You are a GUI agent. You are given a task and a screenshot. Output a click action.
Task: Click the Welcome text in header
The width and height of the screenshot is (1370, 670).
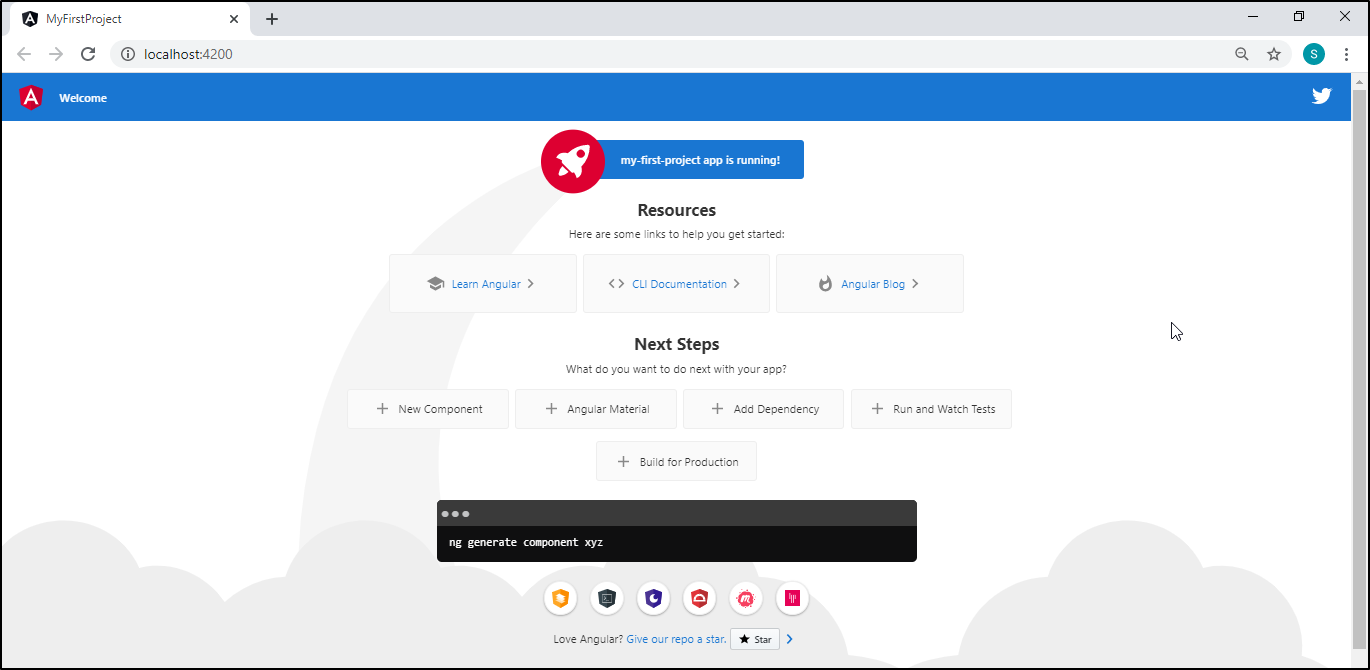[x=83, y=98]
